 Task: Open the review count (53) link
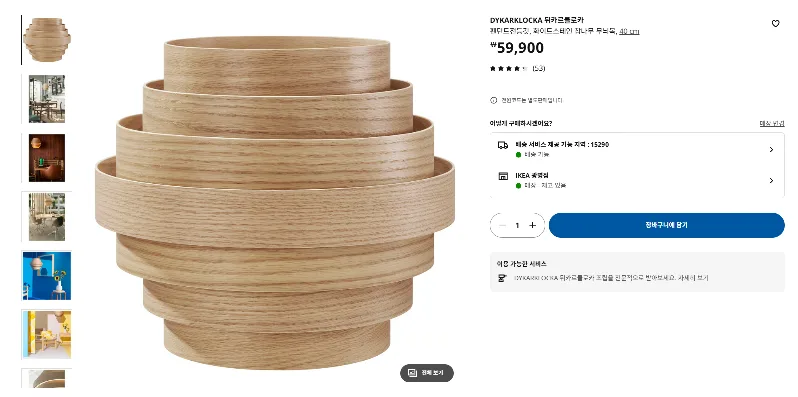click(538, 68)
